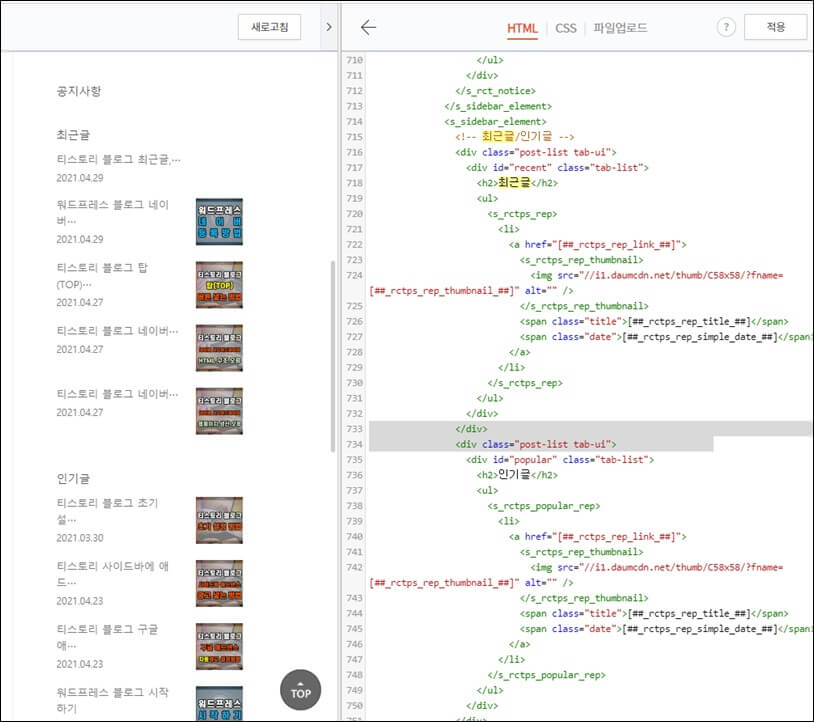This screenshot has height=722, width=814.
Task: Click line 722 a href rctps_rep_link
Action: [598, 244]
